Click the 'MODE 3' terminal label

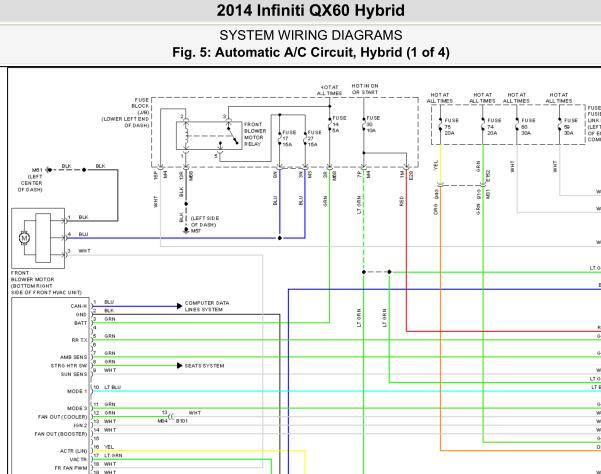pos(77,408)
